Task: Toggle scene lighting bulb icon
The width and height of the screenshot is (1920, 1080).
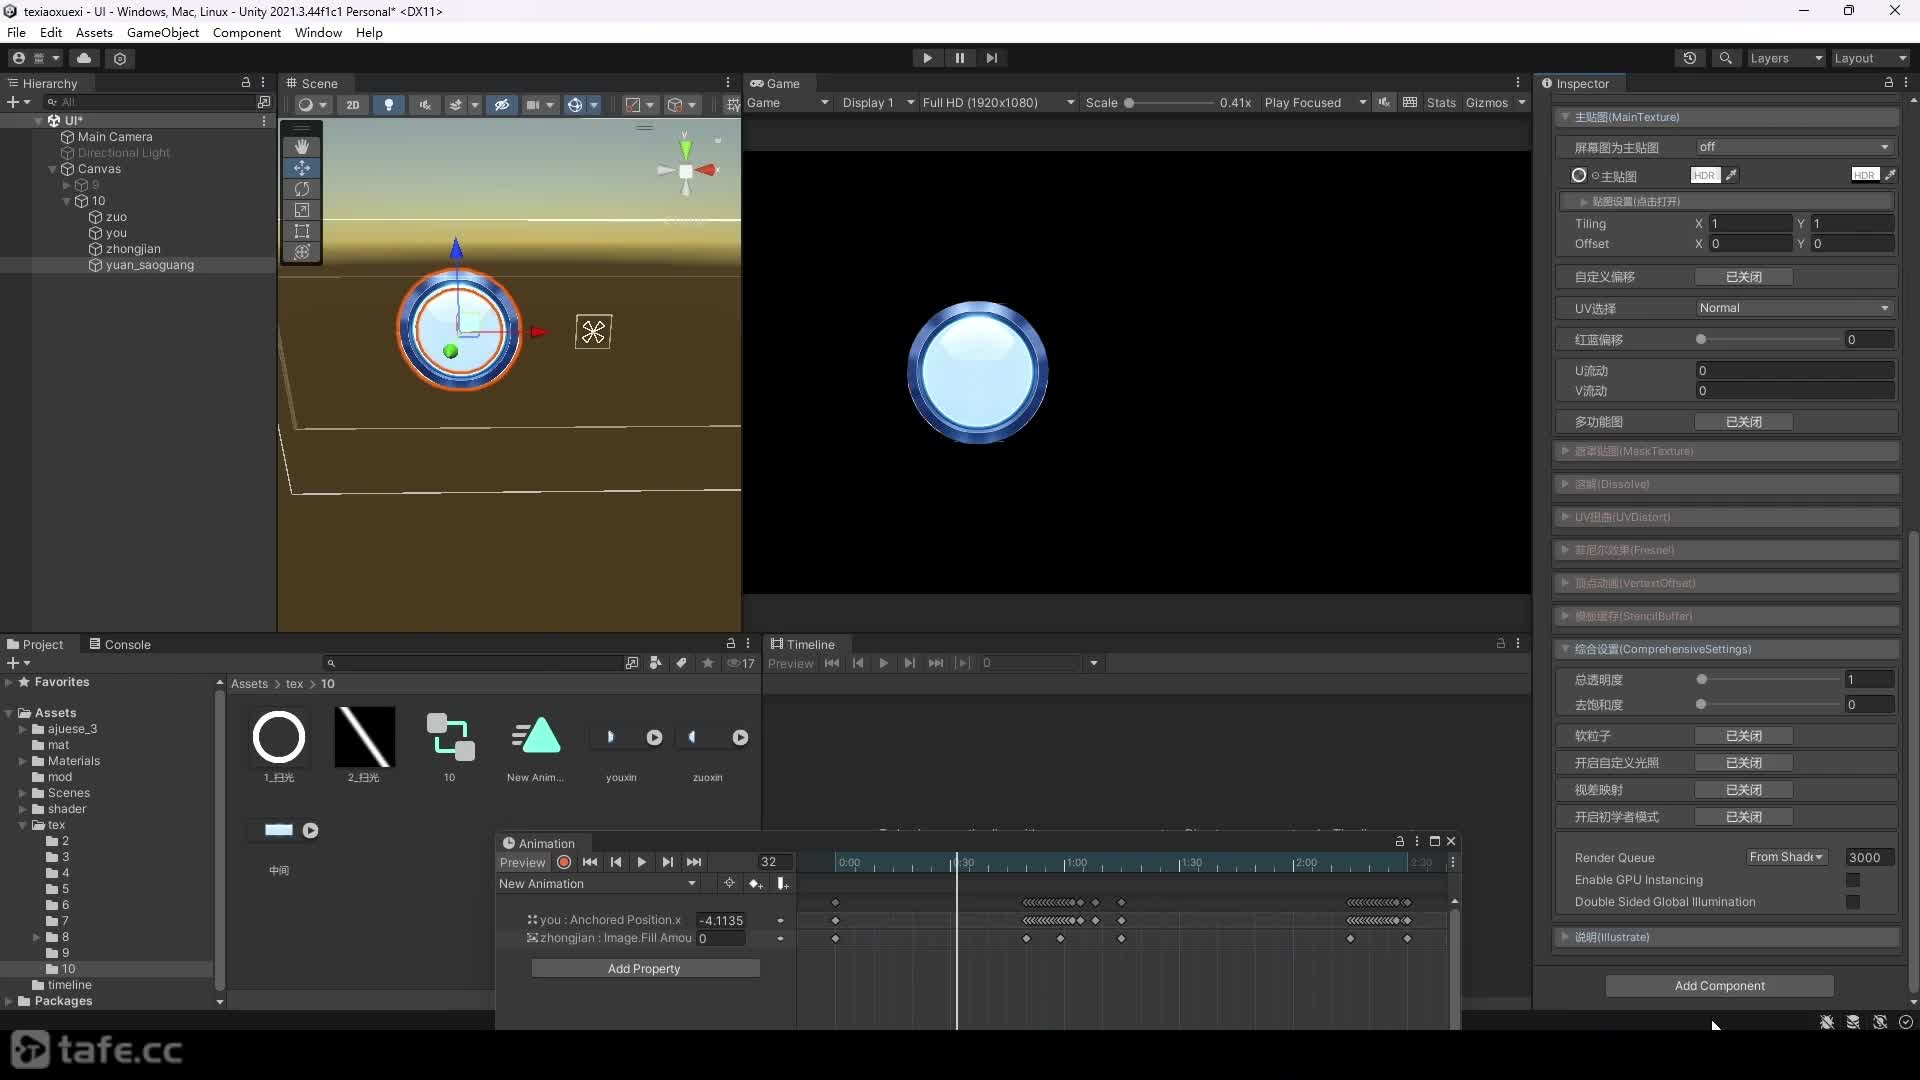Action: click(x=389, y=104)
